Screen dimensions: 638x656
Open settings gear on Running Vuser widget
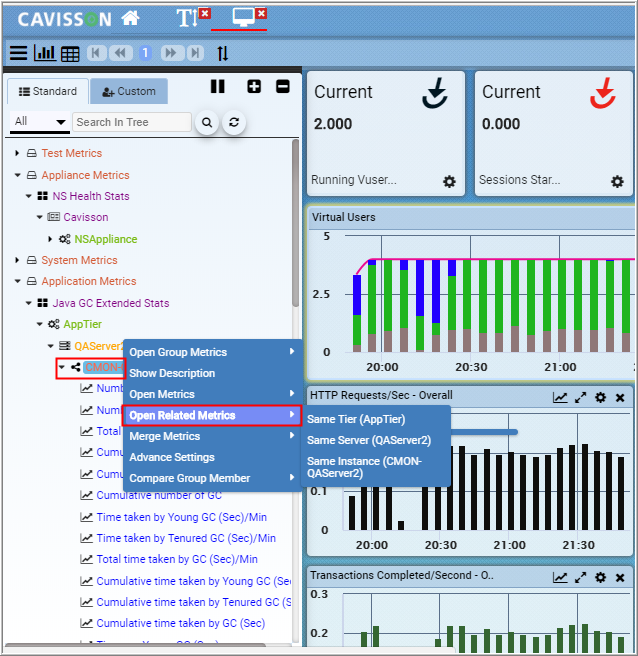(x=449, y=182)
